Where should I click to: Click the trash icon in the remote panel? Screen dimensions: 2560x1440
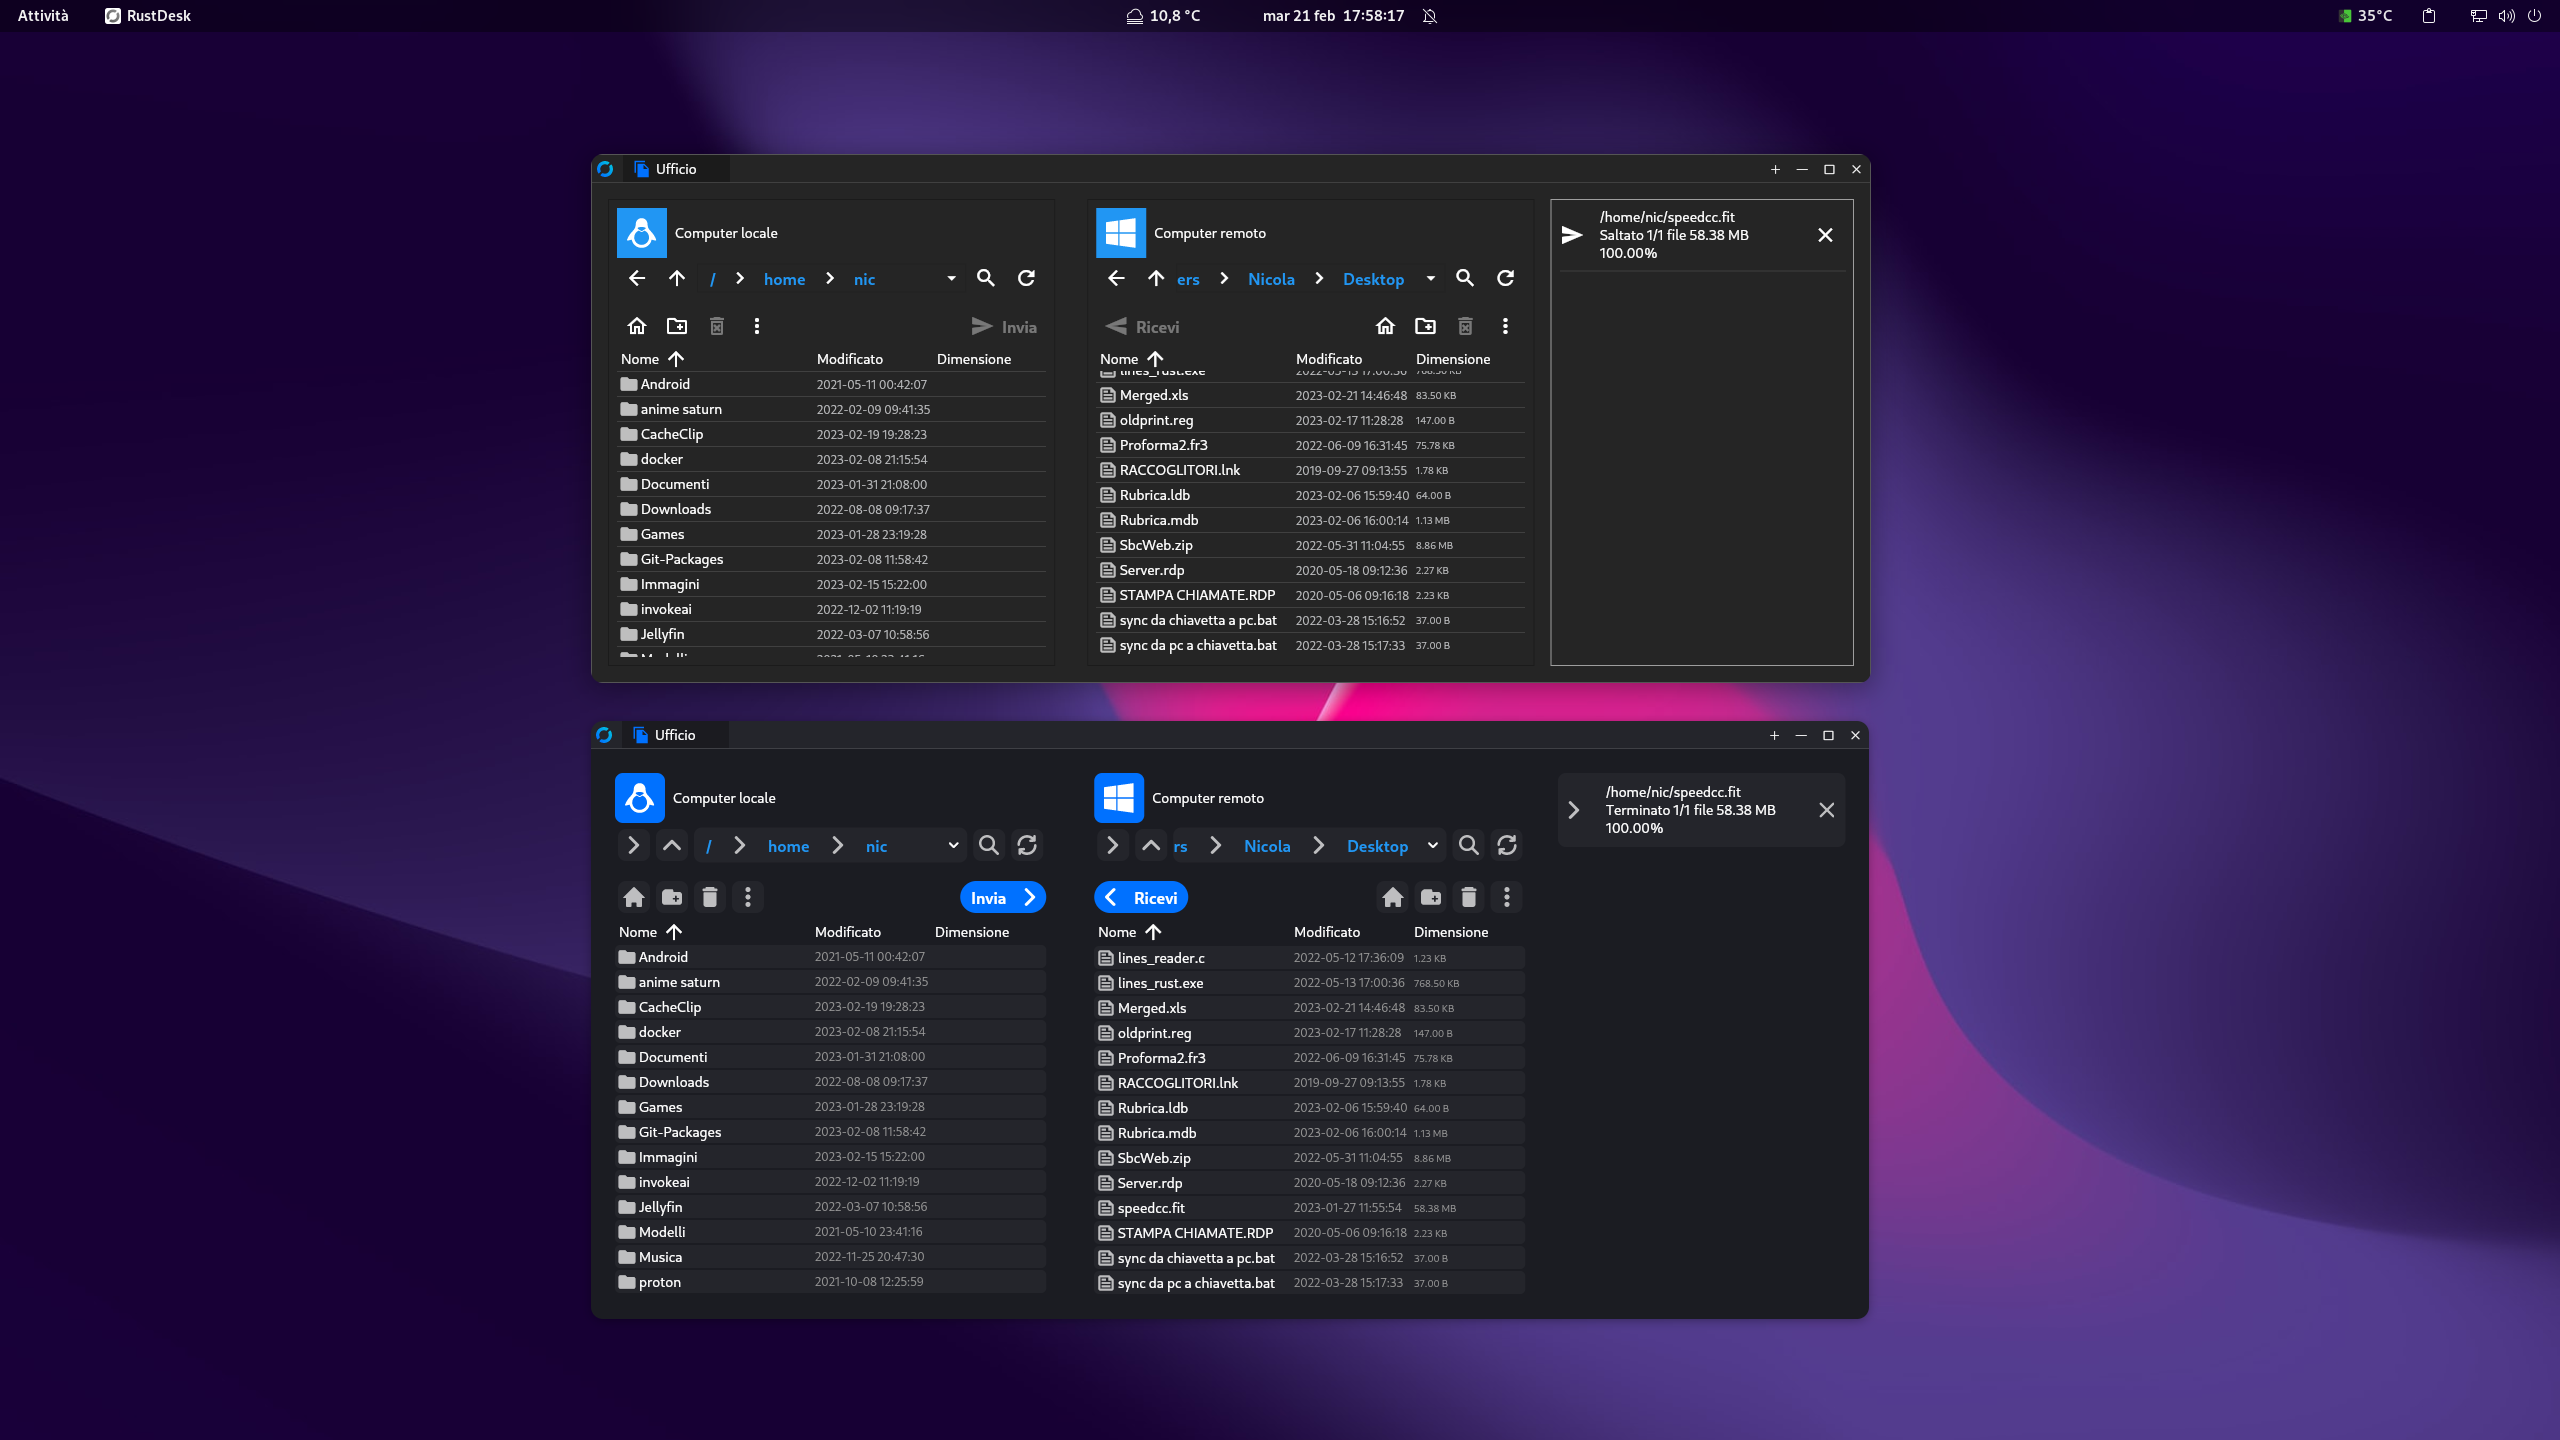[1466, 325]
